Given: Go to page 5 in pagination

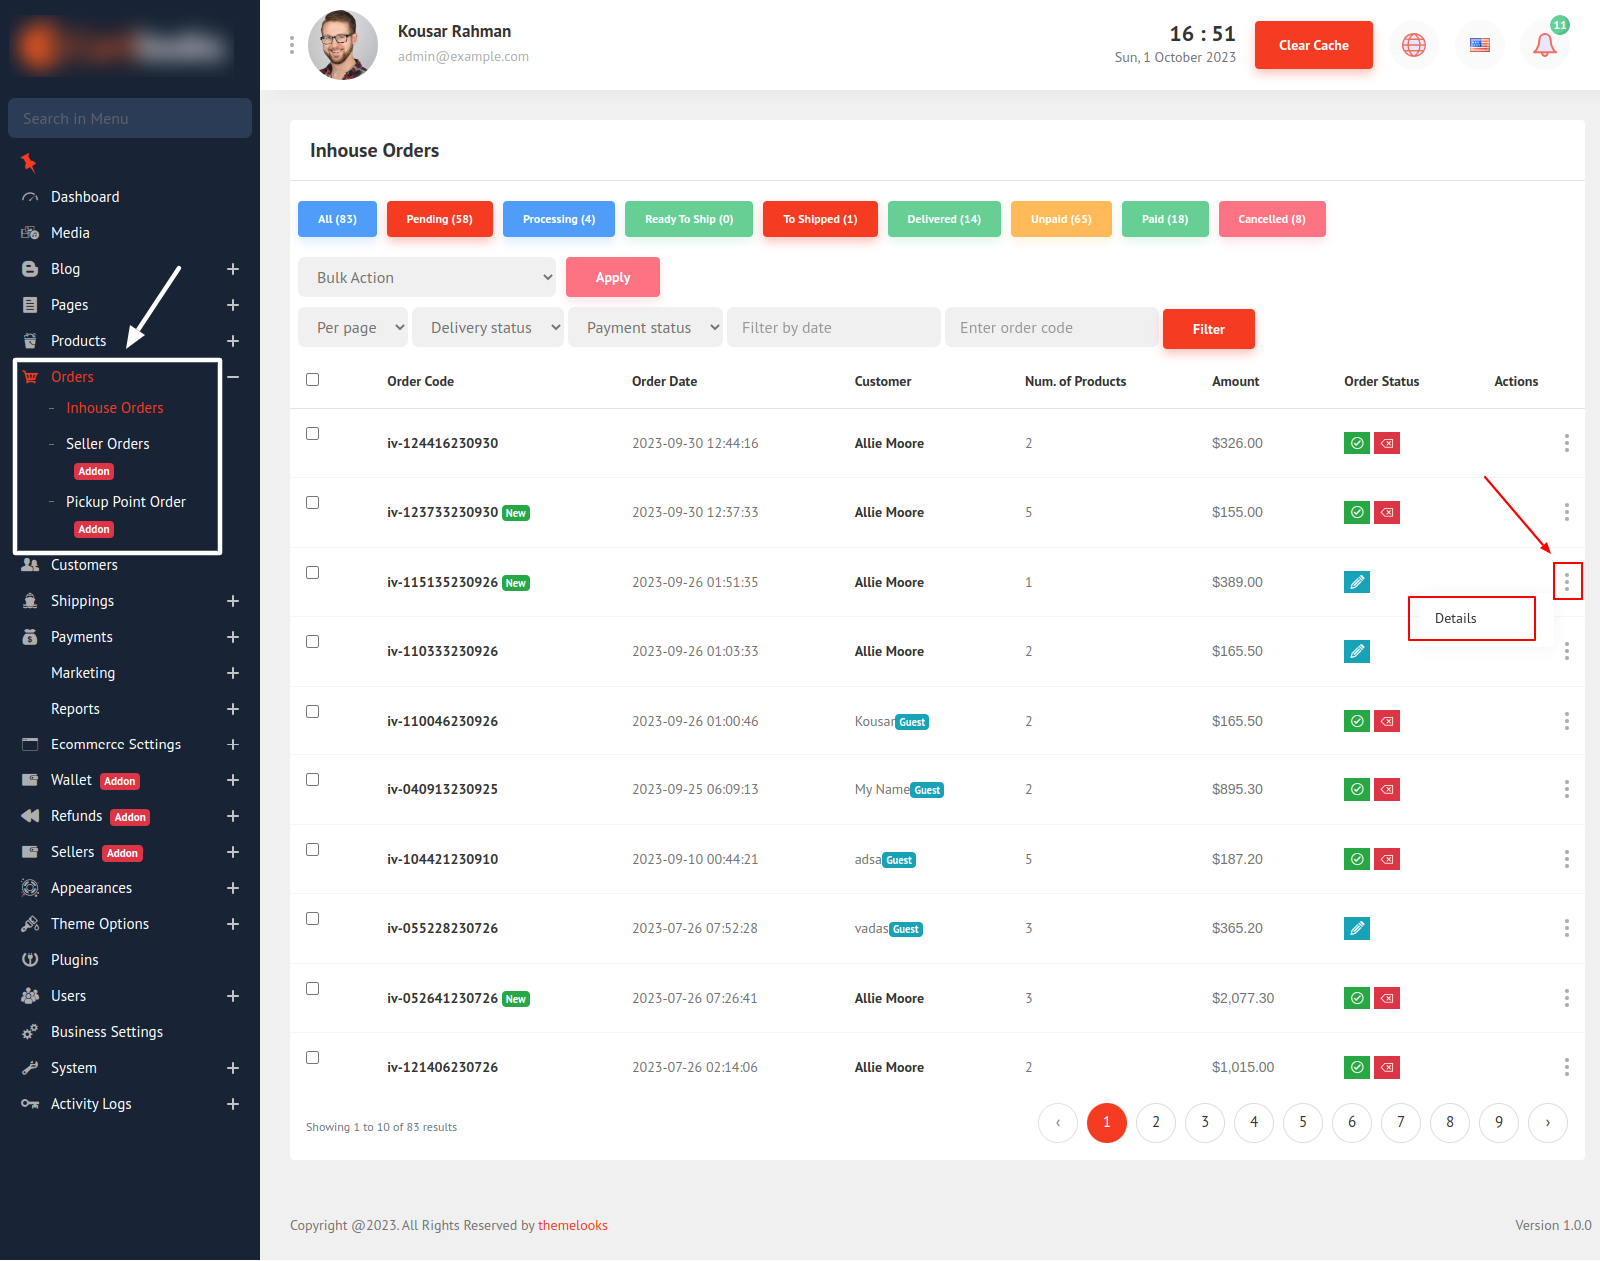Looking at the screenshot, I should [1302, 1122].
